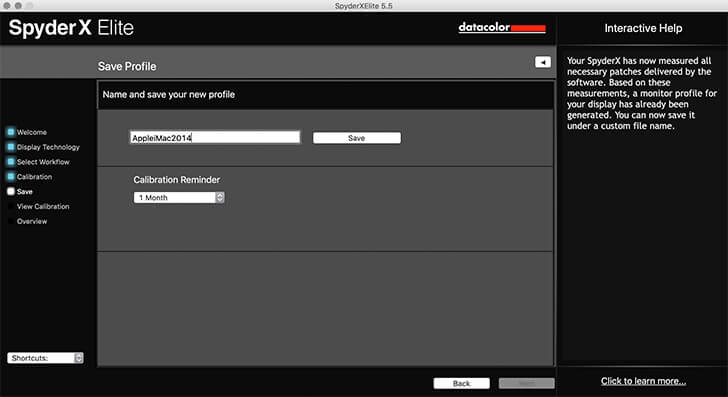
Task: Go to previous step with Back
Action: coord(462,383)
